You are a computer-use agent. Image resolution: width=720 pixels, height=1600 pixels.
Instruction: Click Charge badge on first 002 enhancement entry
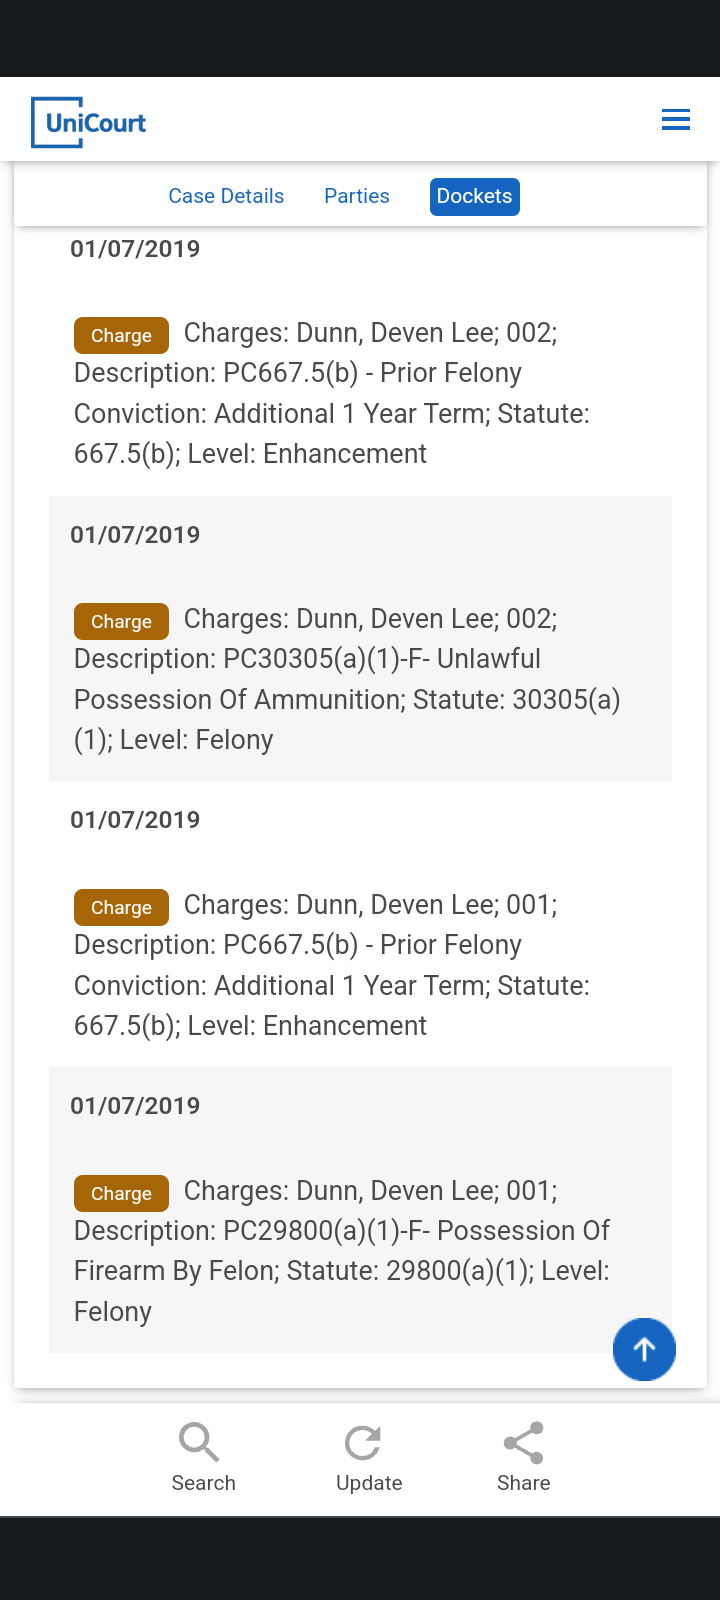coord(121,335)
